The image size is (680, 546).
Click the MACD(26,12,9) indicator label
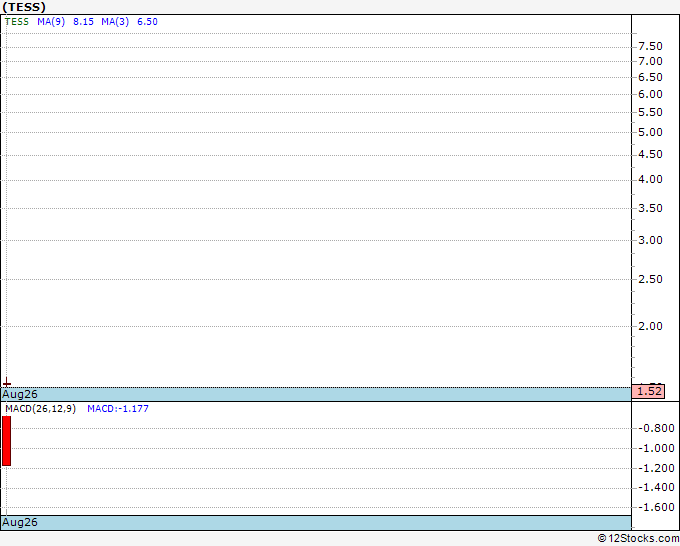[40, 409]
